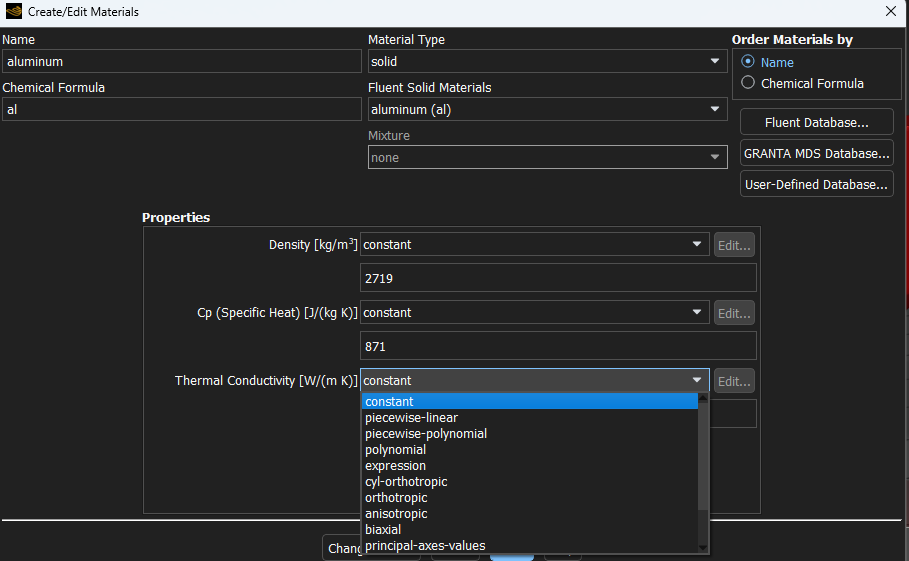Select orthotropic from dropdown list
Image resolution: width=909 pixels, height=561 pixels.
396,498
